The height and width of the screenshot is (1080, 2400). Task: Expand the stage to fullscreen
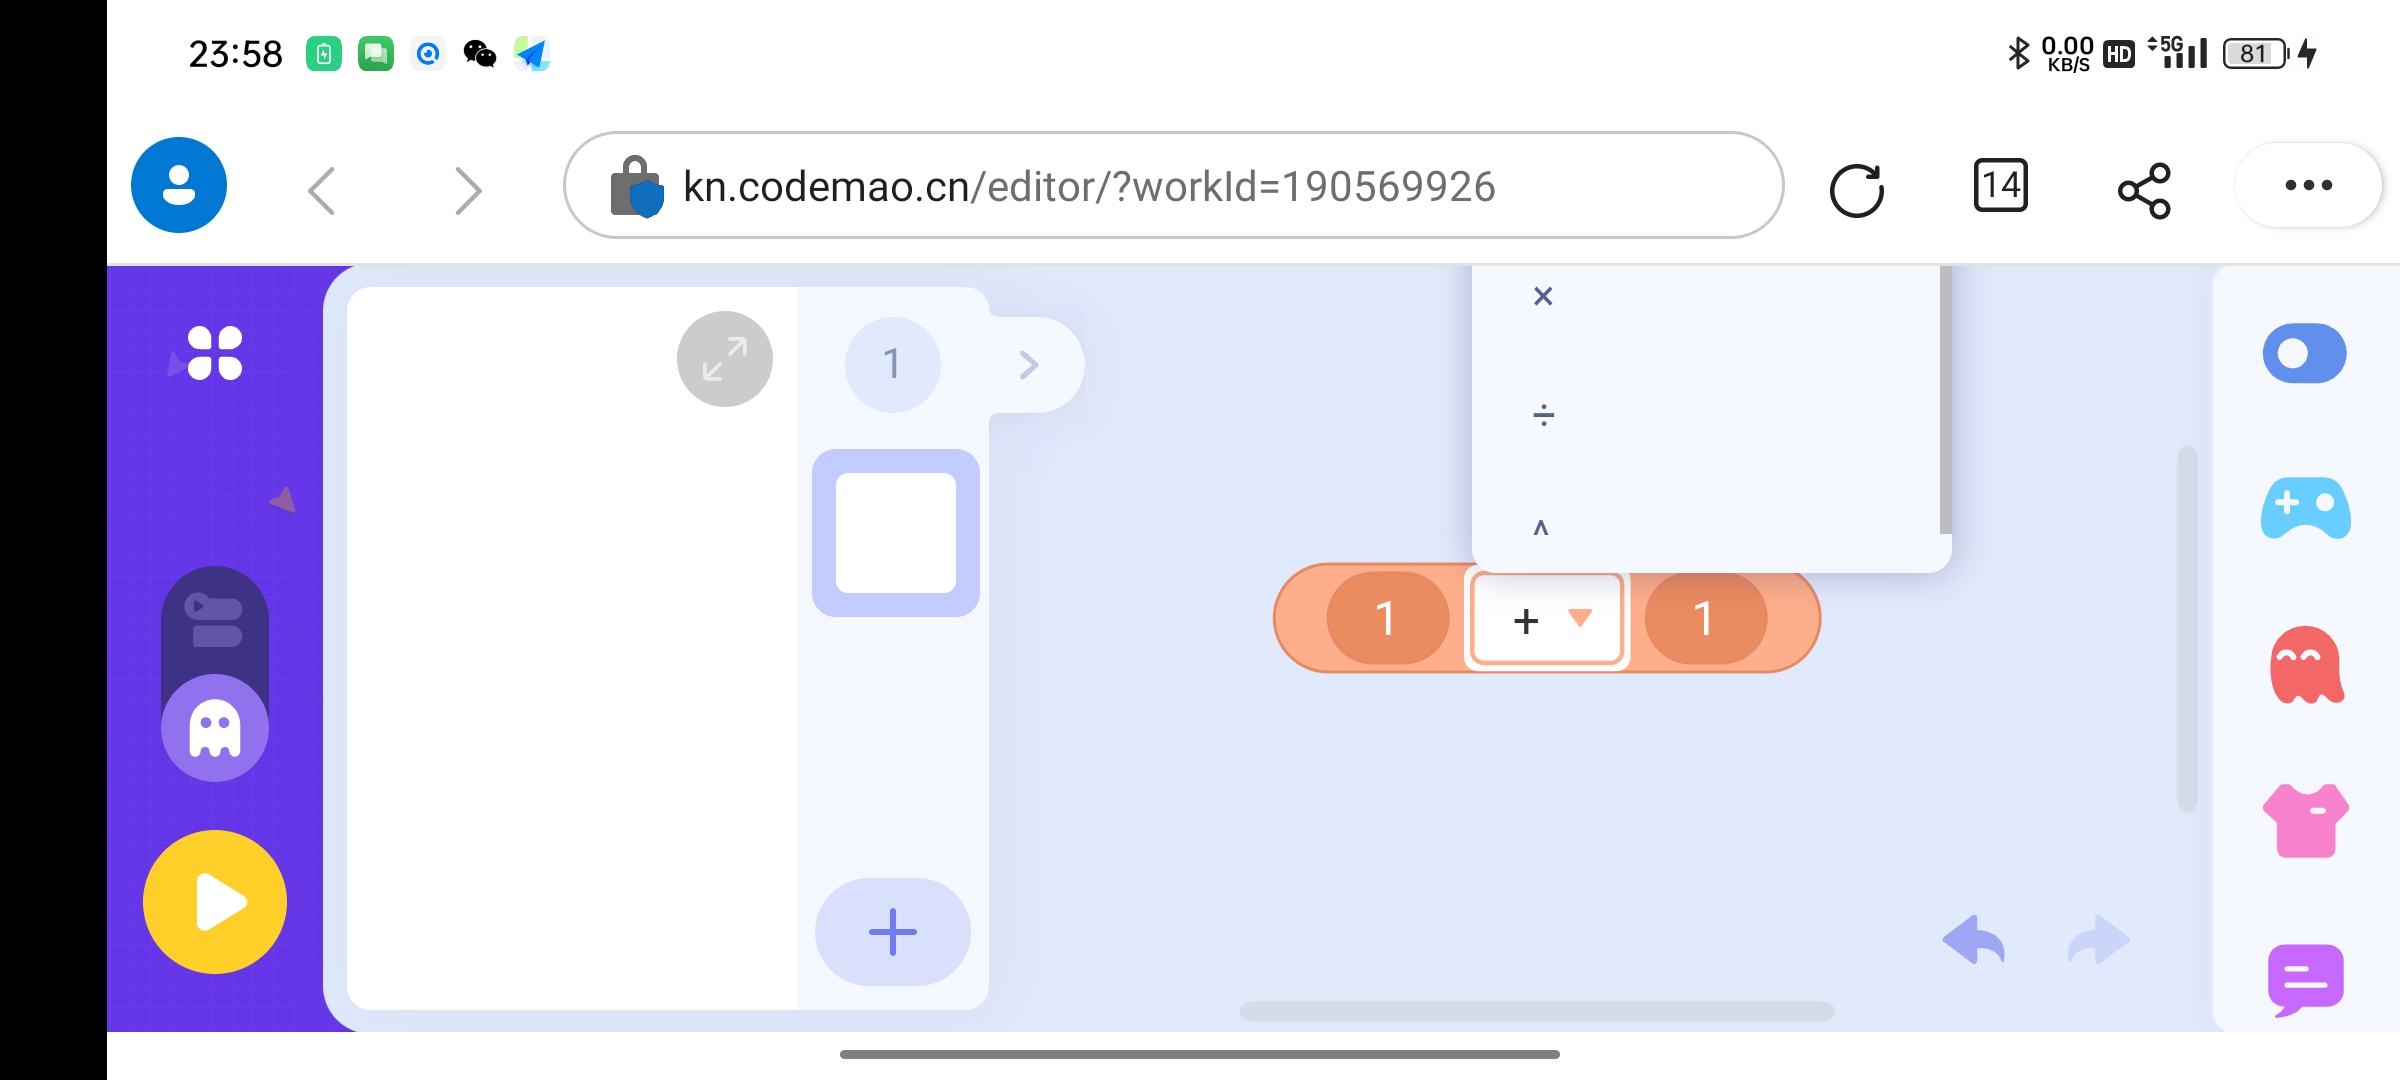click(725, 359)
